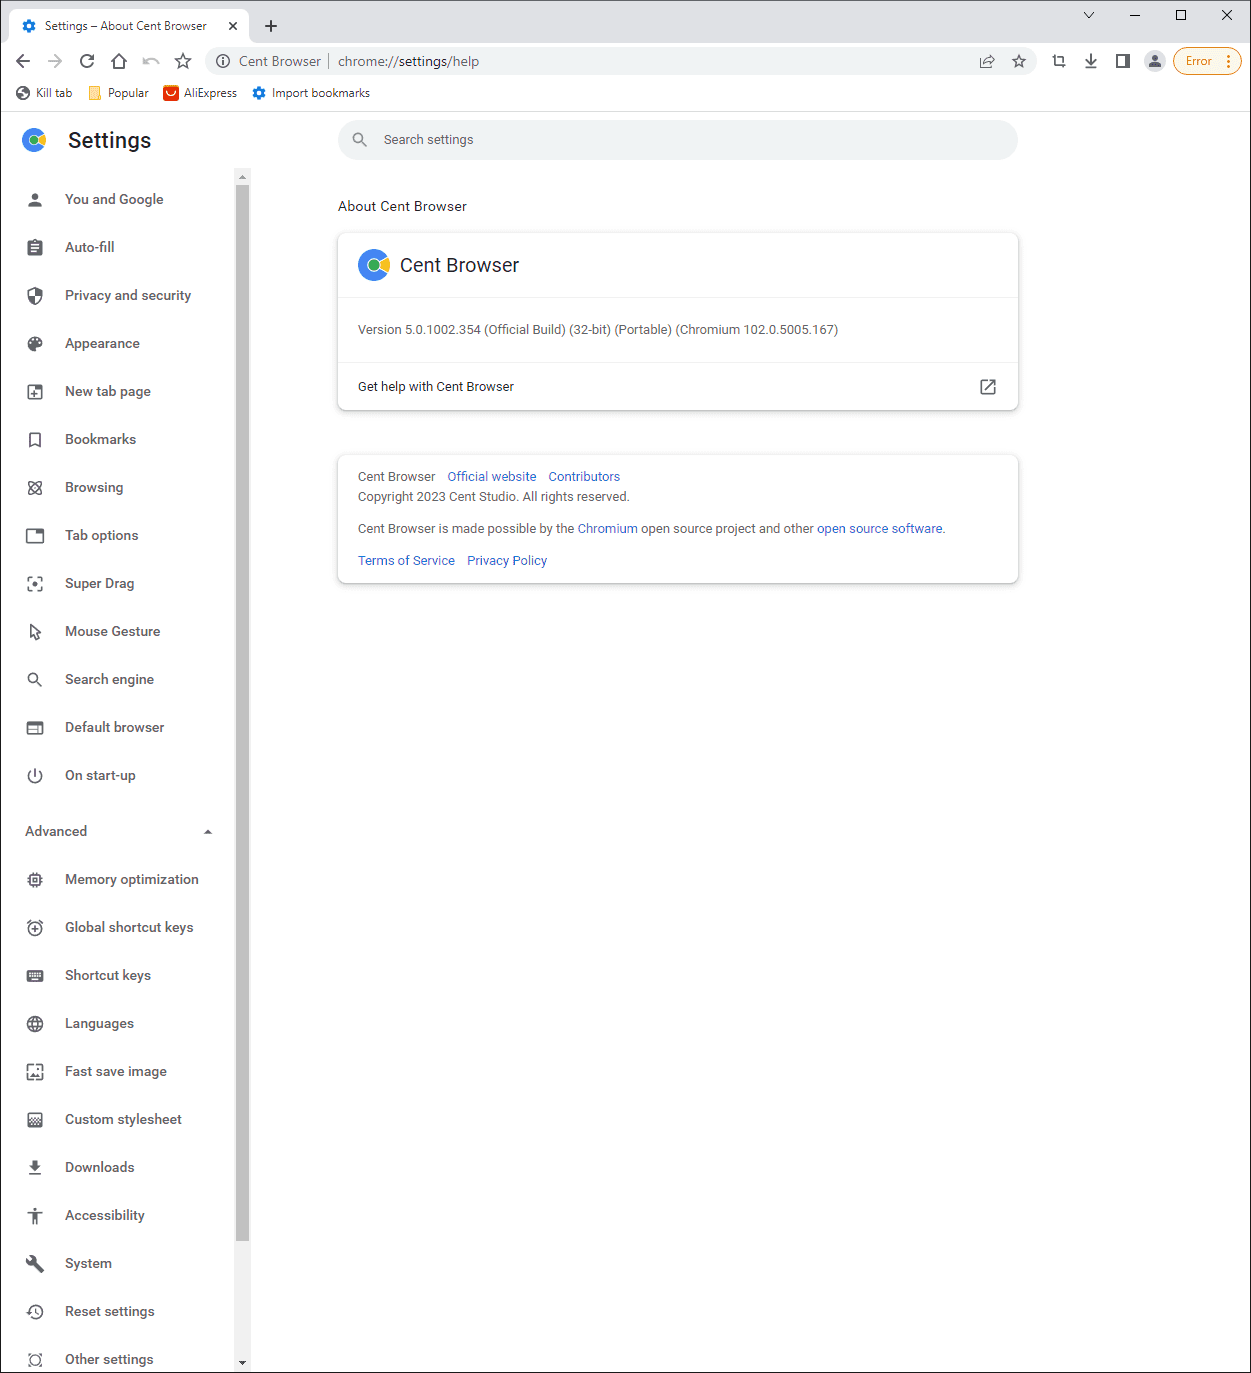Image resolution: width=1251 pixels, height=1373 pixels.
Task: Click the star icon next to undo
Action: pyautogui.click(x=183, y=61)
